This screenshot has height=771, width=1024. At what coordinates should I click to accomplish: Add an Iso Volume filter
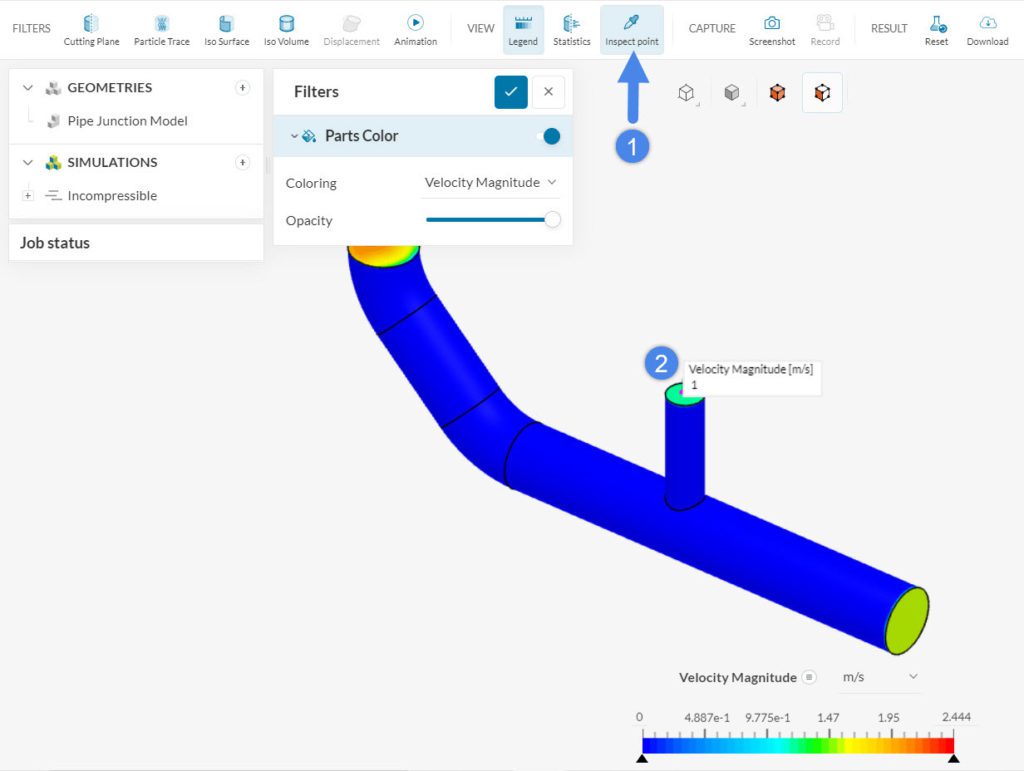285,27
